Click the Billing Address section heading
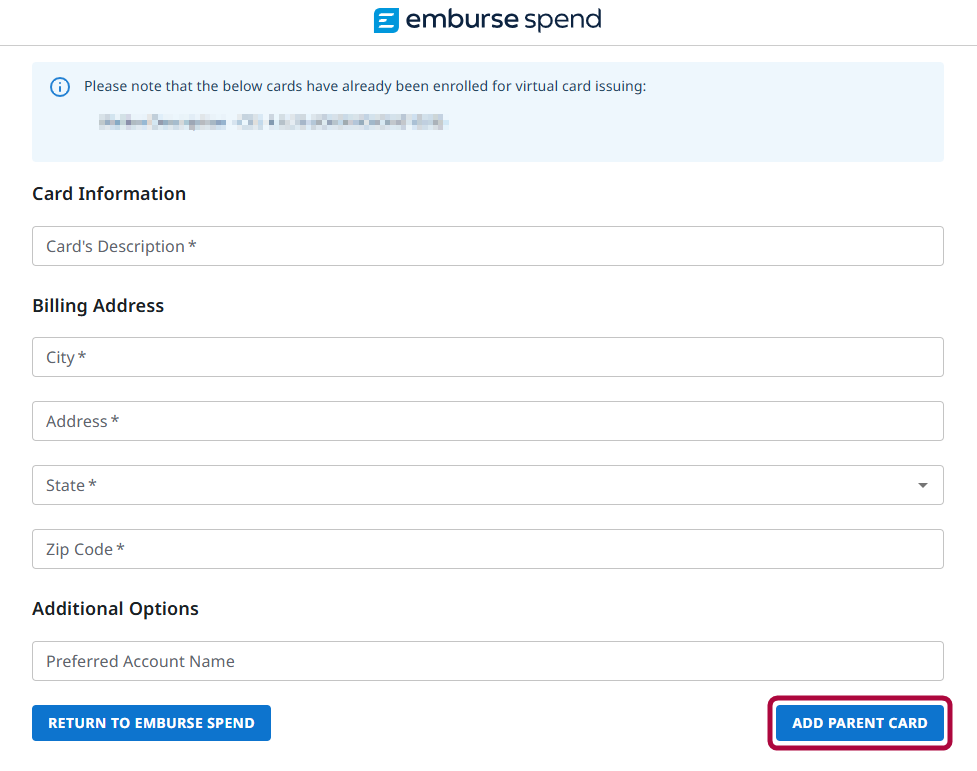The image size is (977, 771). point(97,305)
